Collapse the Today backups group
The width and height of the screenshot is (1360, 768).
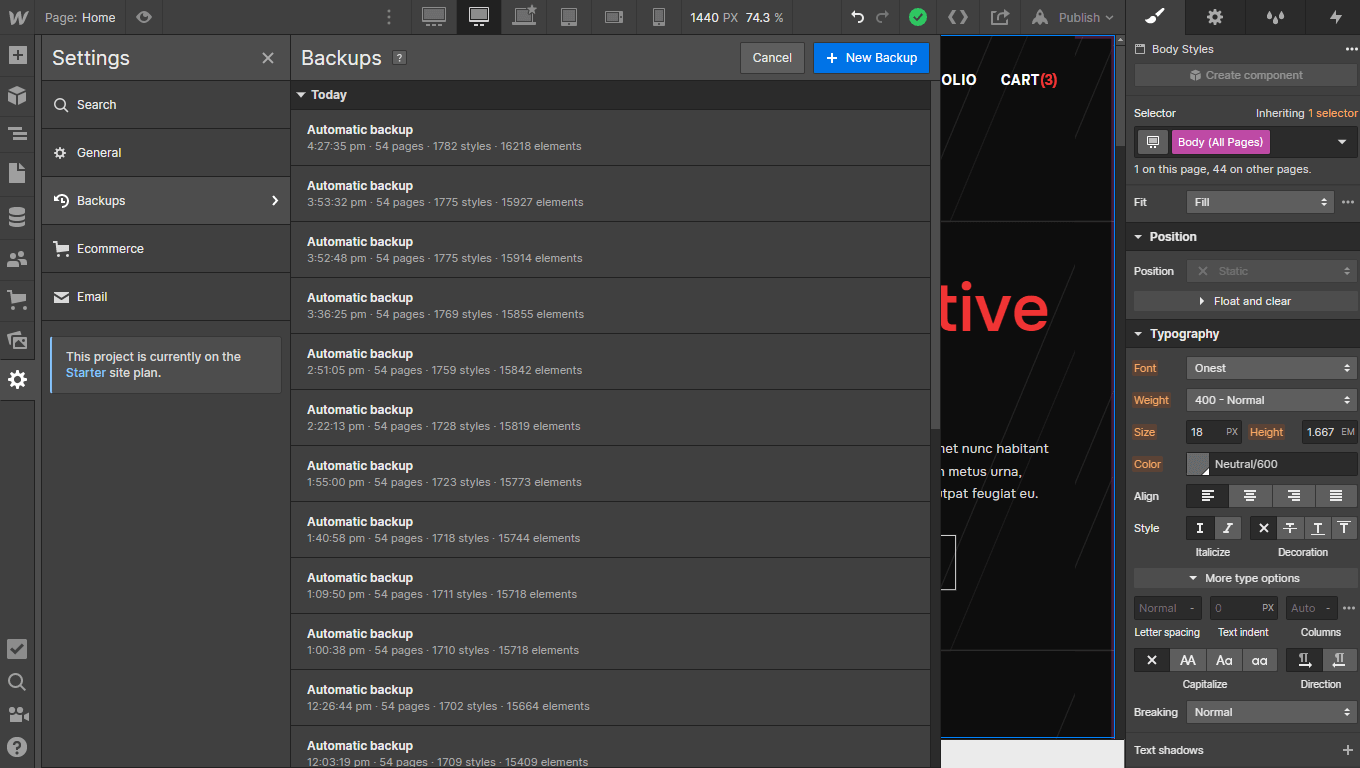301,95
